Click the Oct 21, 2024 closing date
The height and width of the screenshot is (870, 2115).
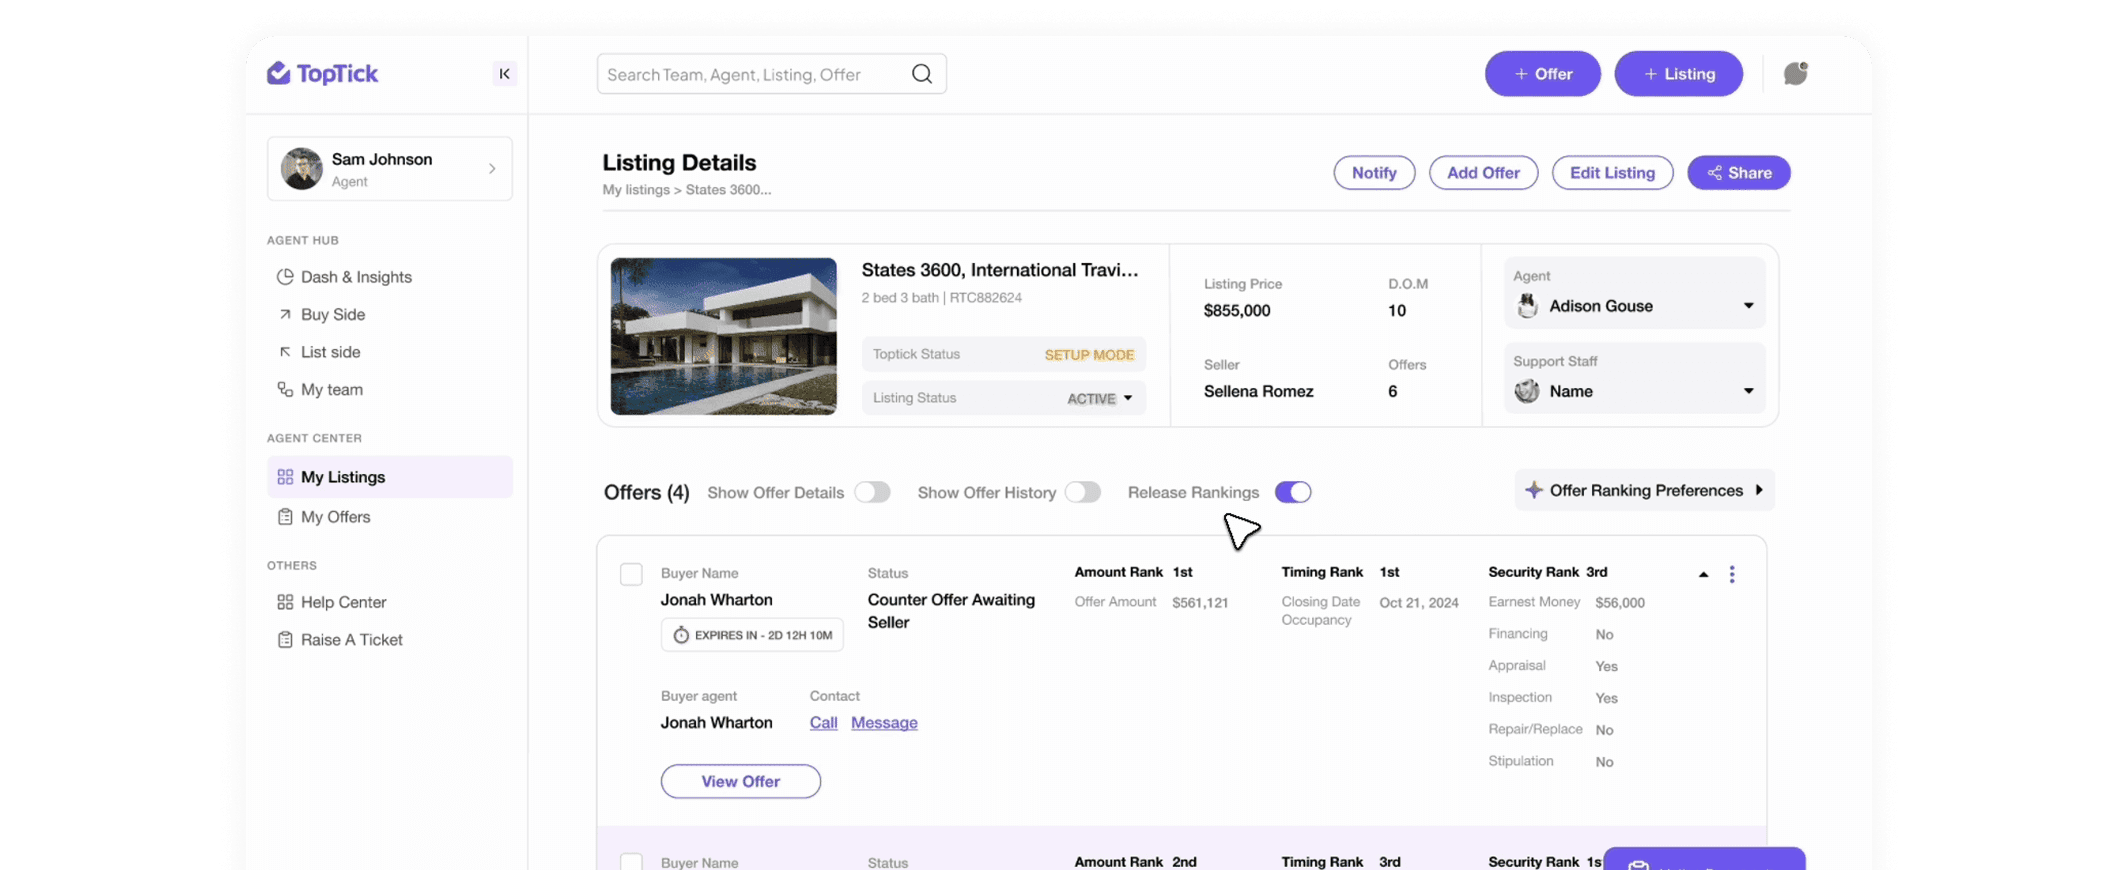1418,602
